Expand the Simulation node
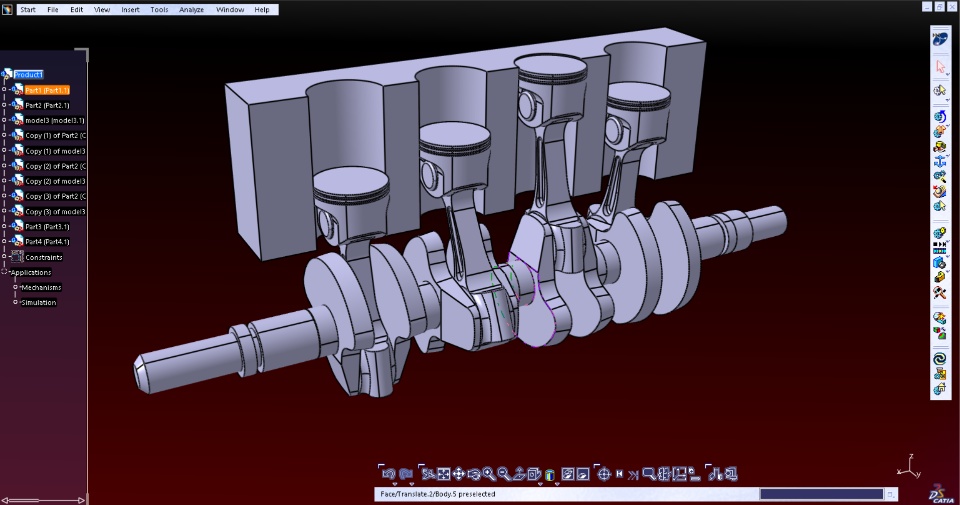The width and height of the screenshot is (960, 505). pyautogui.click(x=16, y=302)
